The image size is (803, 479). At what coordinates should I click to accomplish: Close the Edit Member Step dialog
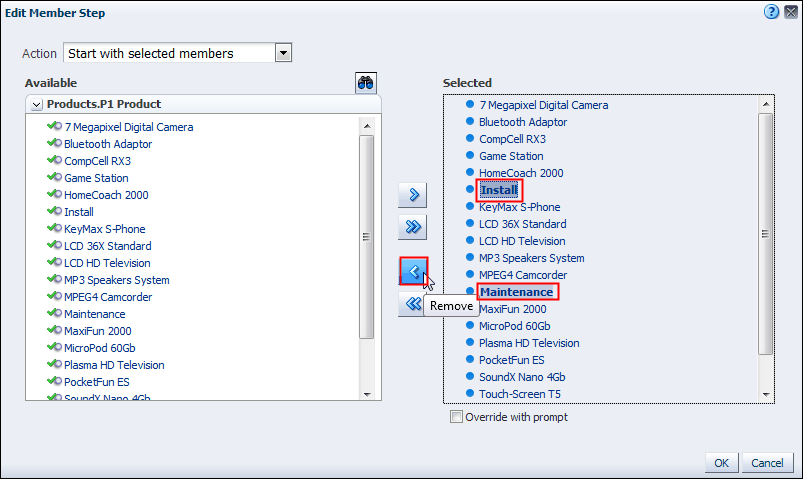(789, 12)
